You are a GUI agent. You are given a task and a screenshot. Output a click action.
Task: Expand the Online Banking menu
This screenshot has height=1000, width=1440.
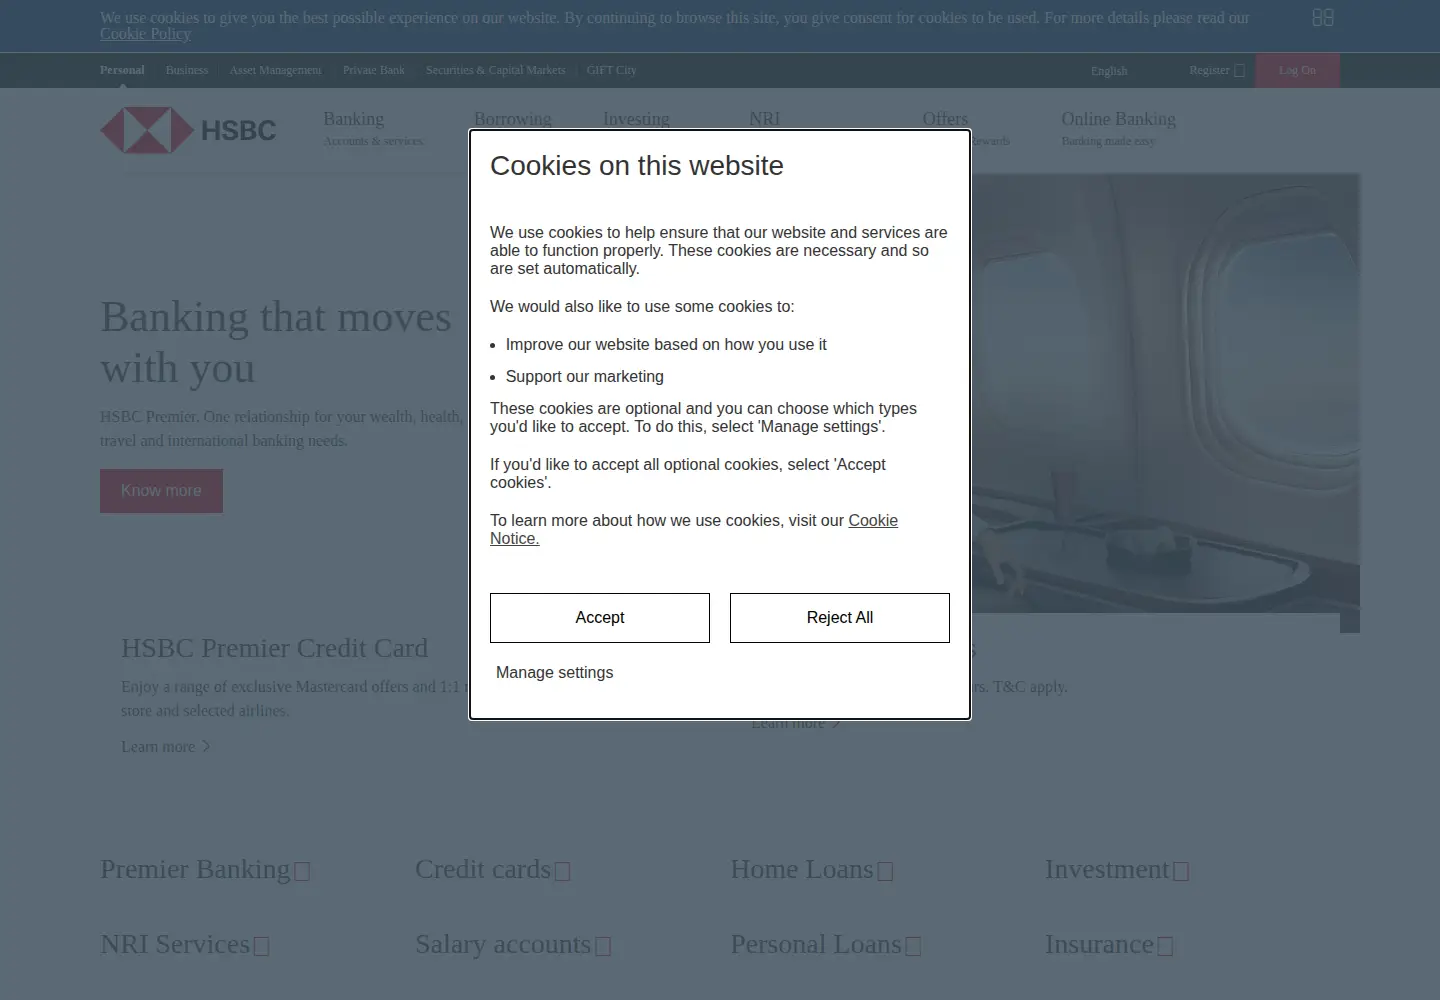[1118, 128]
